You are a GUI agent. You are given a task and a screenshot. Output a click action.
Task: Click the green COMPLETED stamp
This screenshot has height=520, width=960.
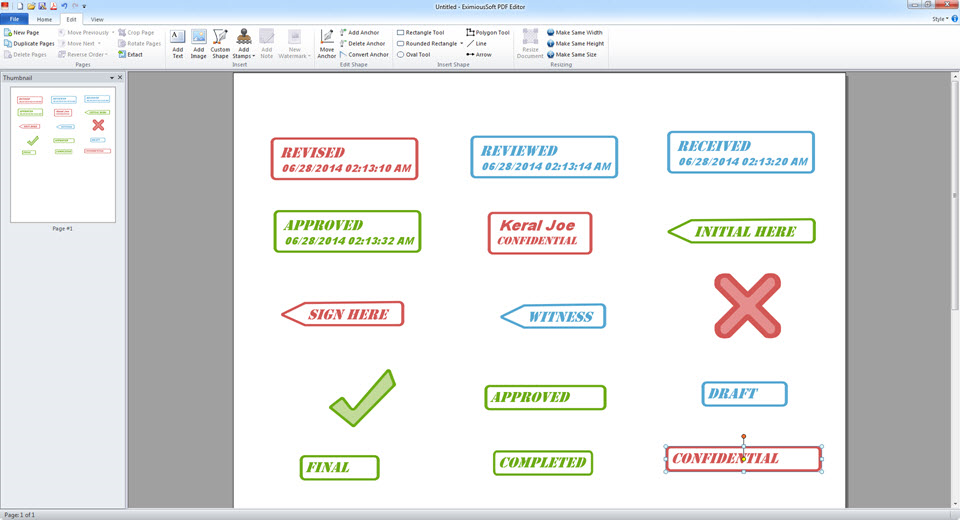[543, 462]
